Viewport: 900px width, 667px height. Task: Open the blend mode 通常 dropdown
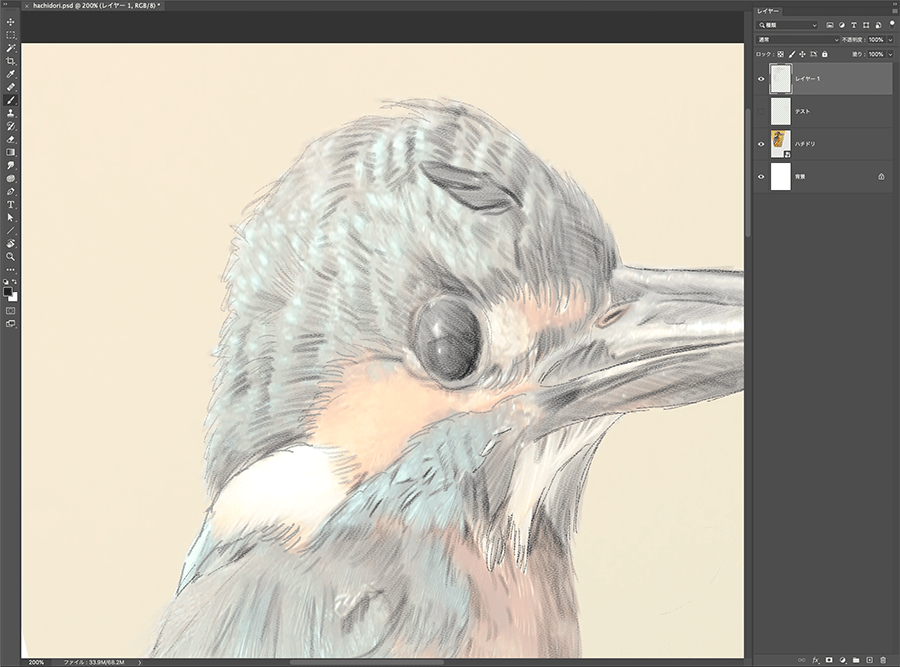click(x=798, y=39)
